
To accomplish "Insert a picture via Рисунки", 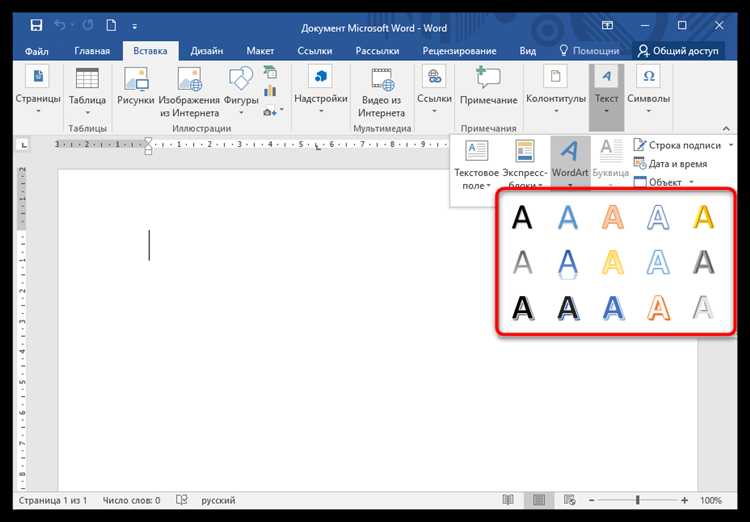I will click(x=135, y=86).
